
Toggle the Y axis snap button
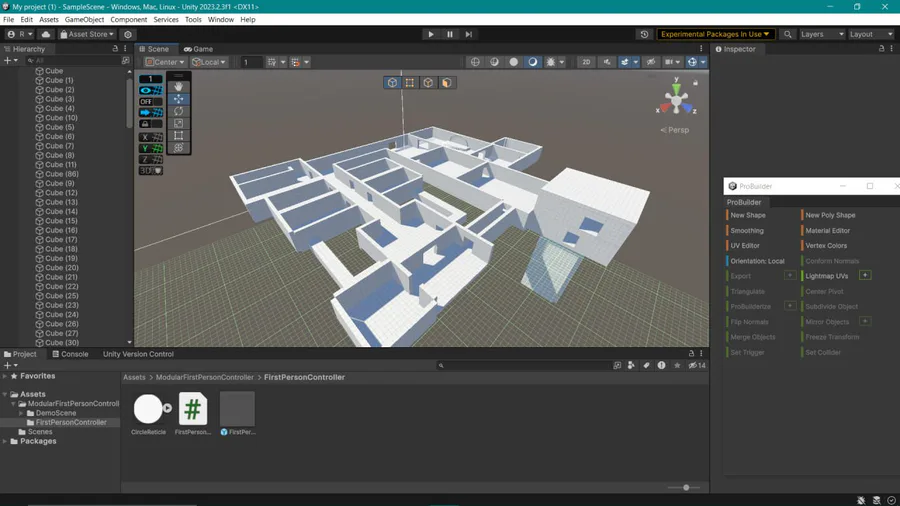point(150,149)
